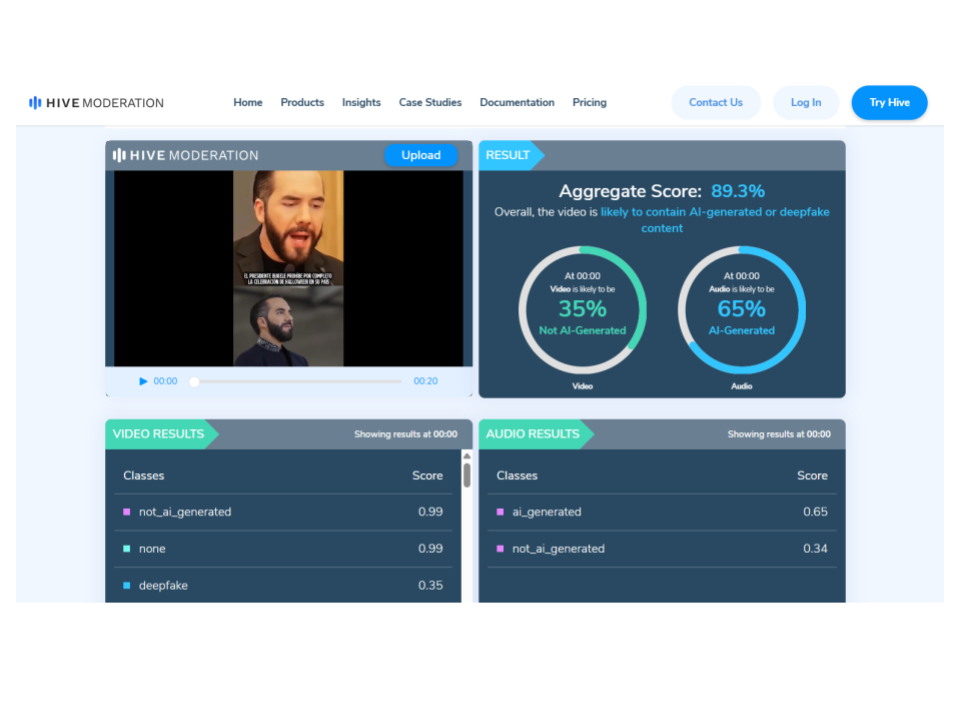Click the Contact Us button
The image size is (960, 720).
point(715,103)
